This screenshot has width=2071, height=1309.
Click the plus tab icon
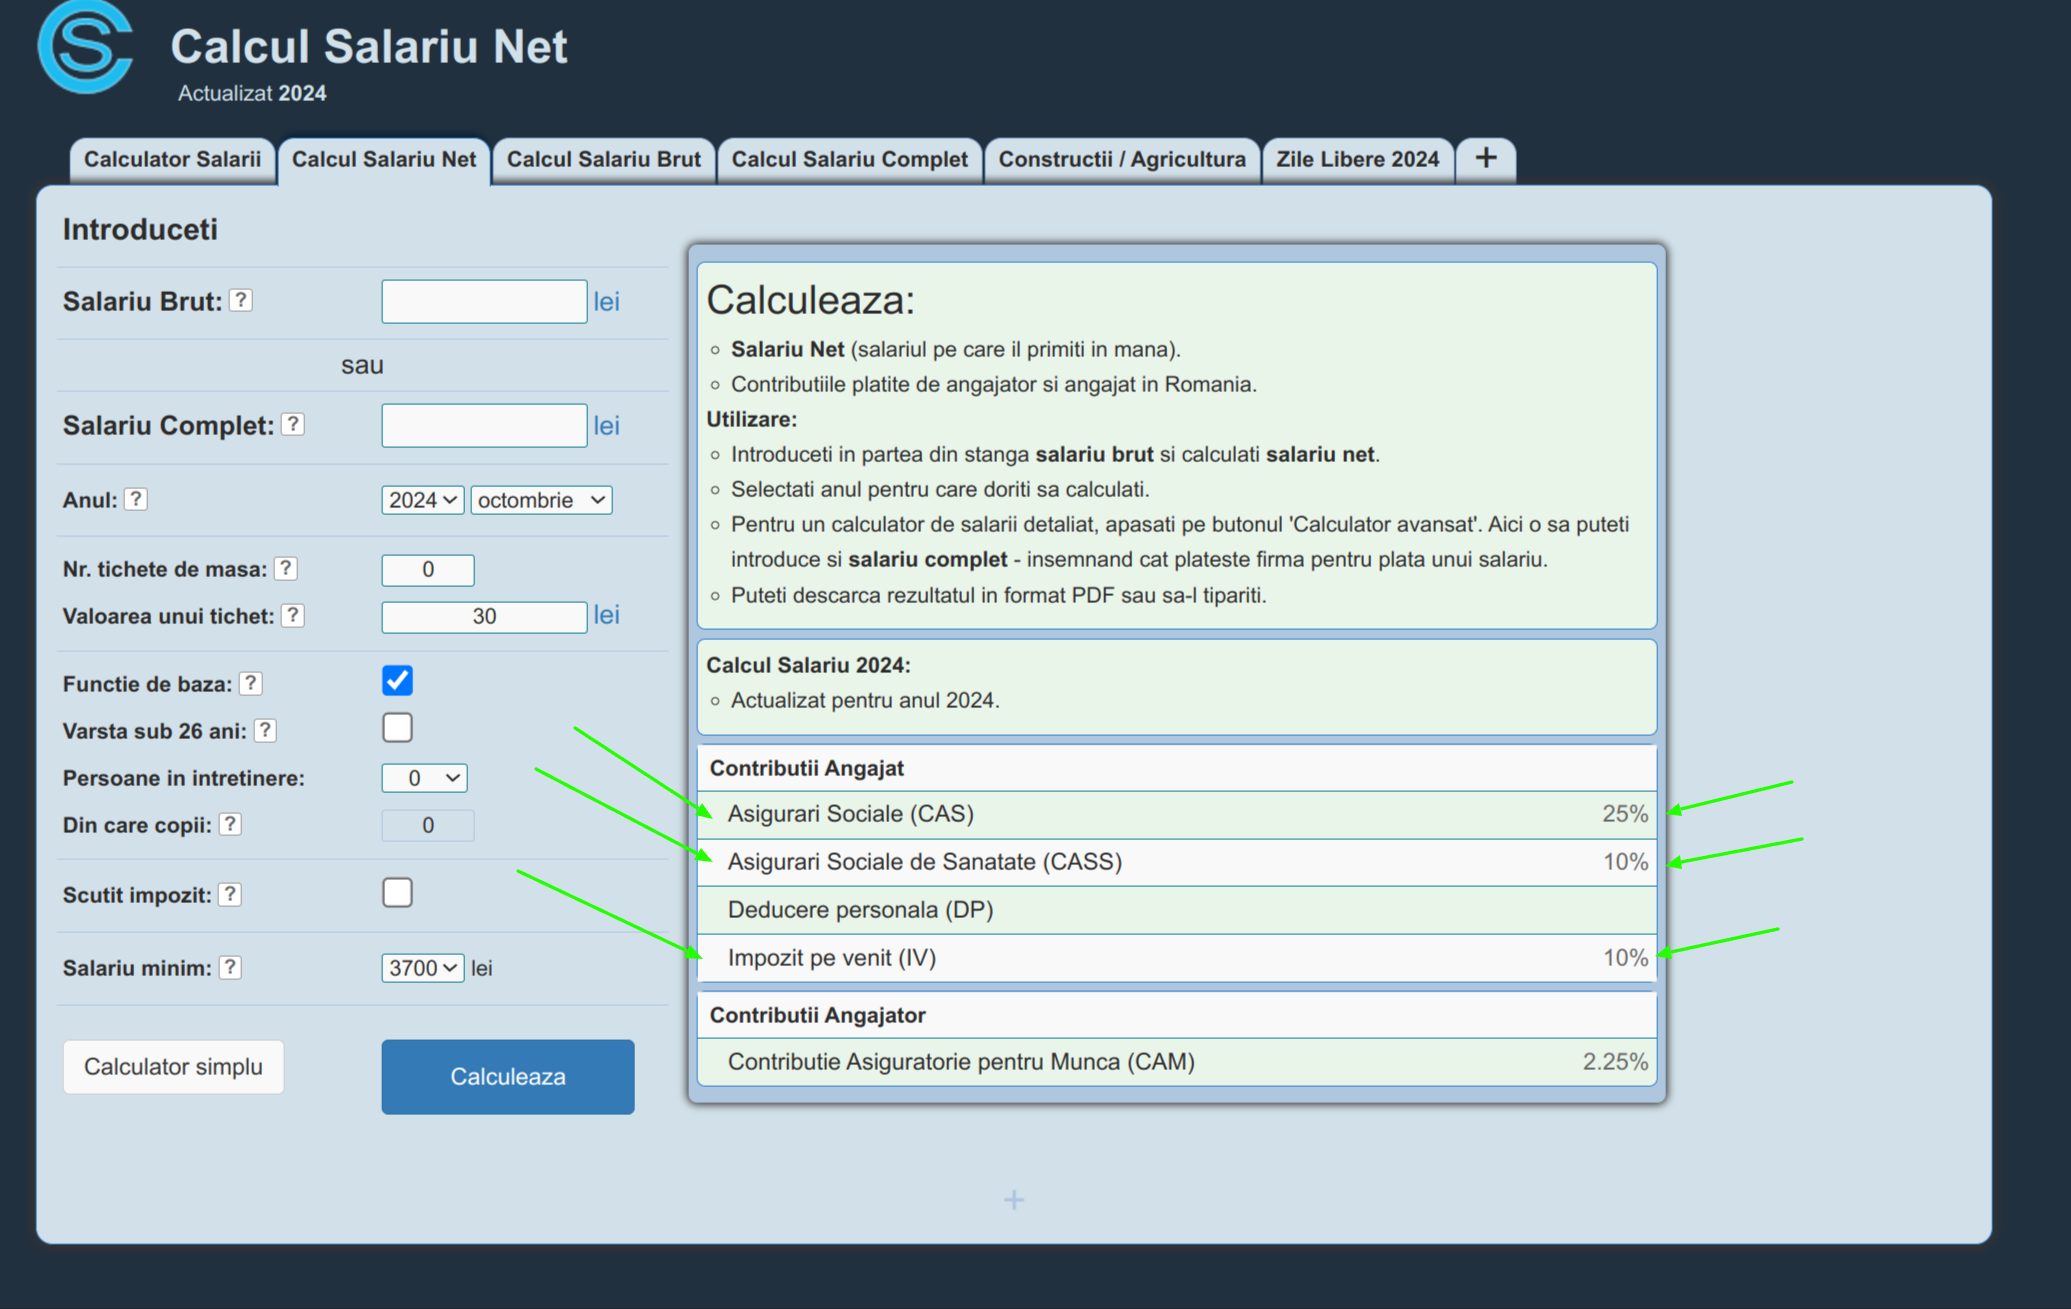click(1485, 159)
